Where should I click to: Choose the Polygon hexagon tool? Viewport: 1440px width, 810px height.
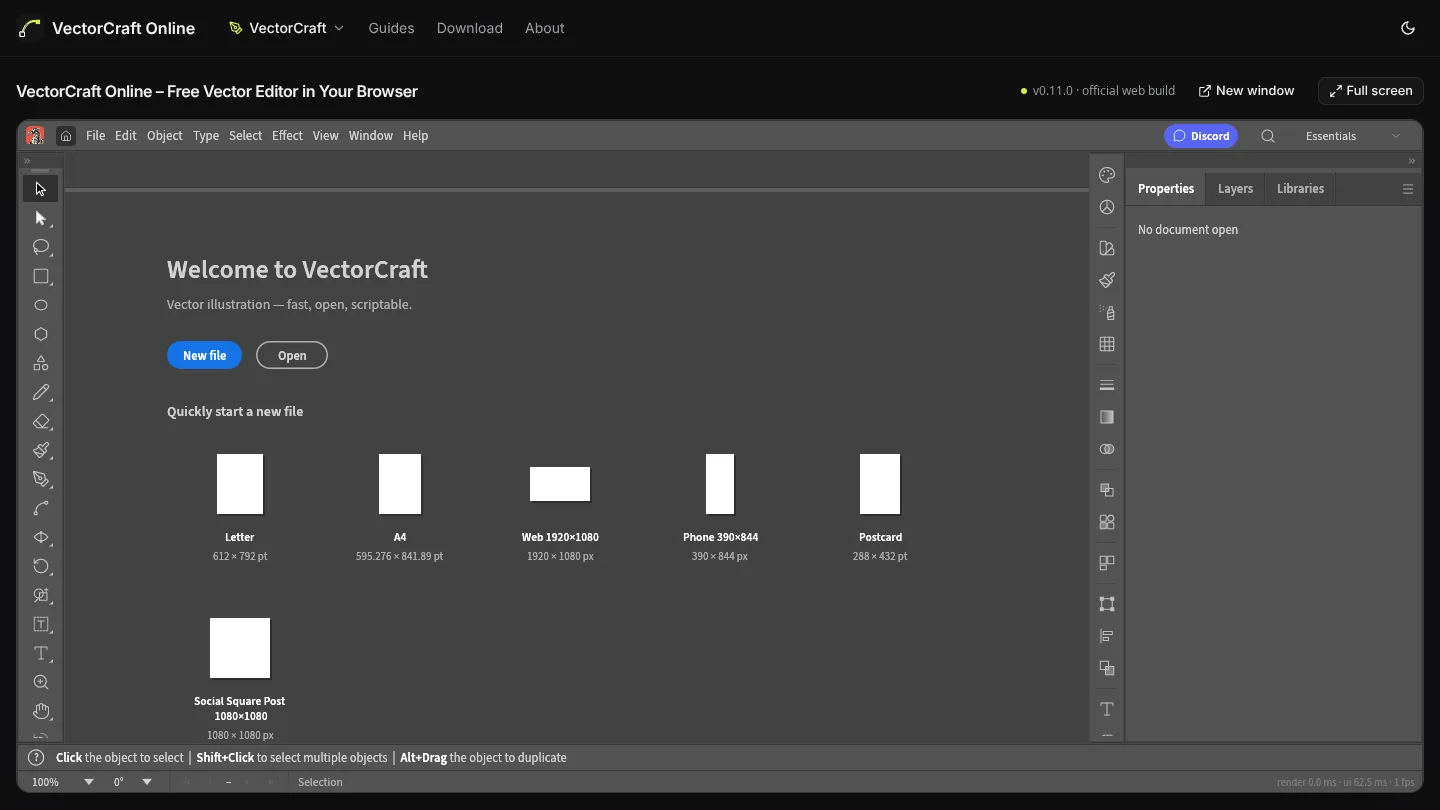41,334
